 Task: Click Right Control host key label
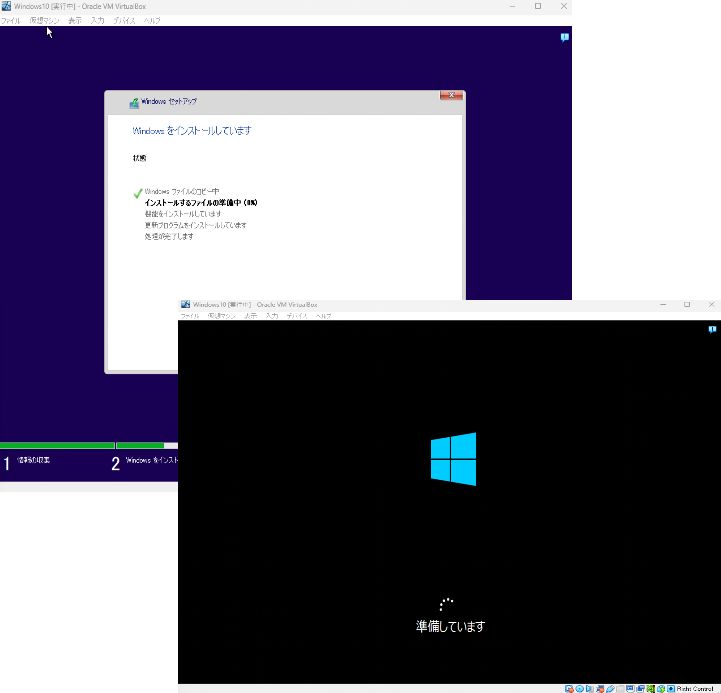click(x=695, y=688)
